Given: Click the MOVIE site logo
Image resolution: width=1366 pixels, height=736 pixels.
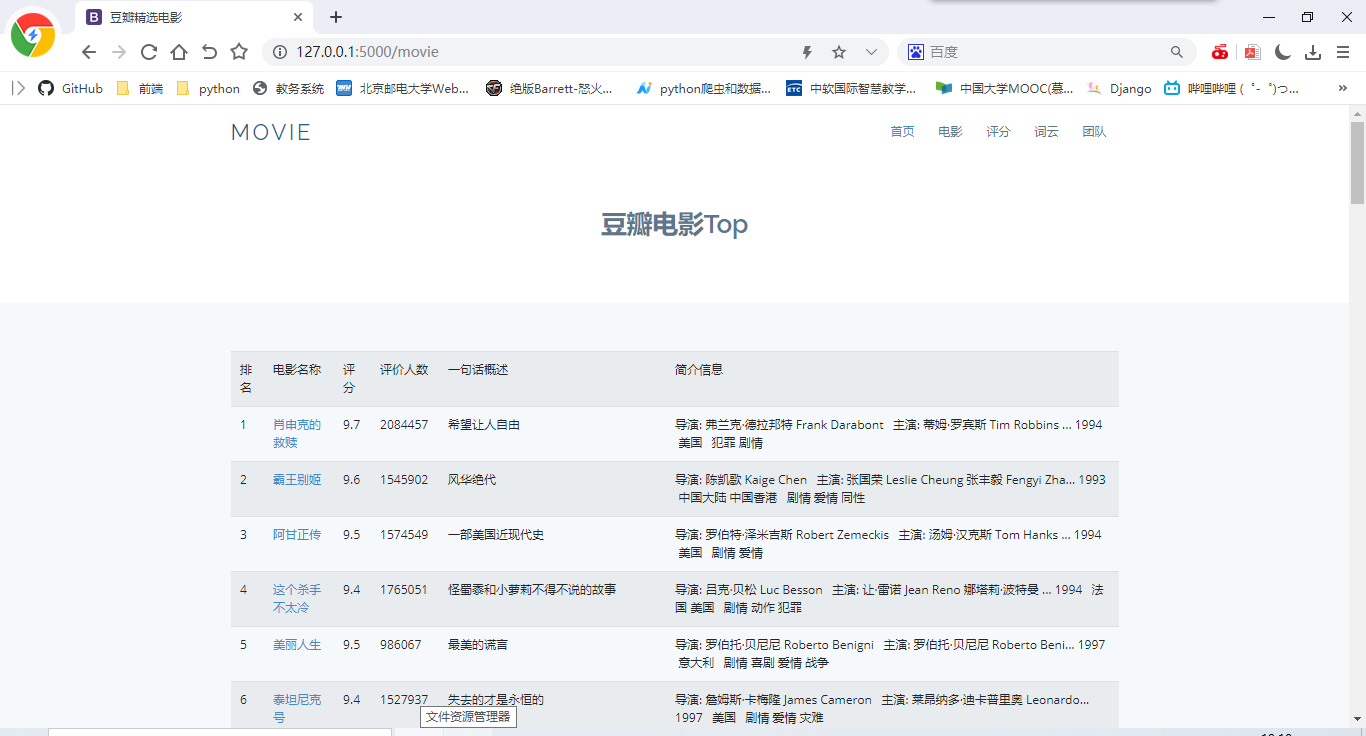Looking at the screenshot, I should [271, 132].
